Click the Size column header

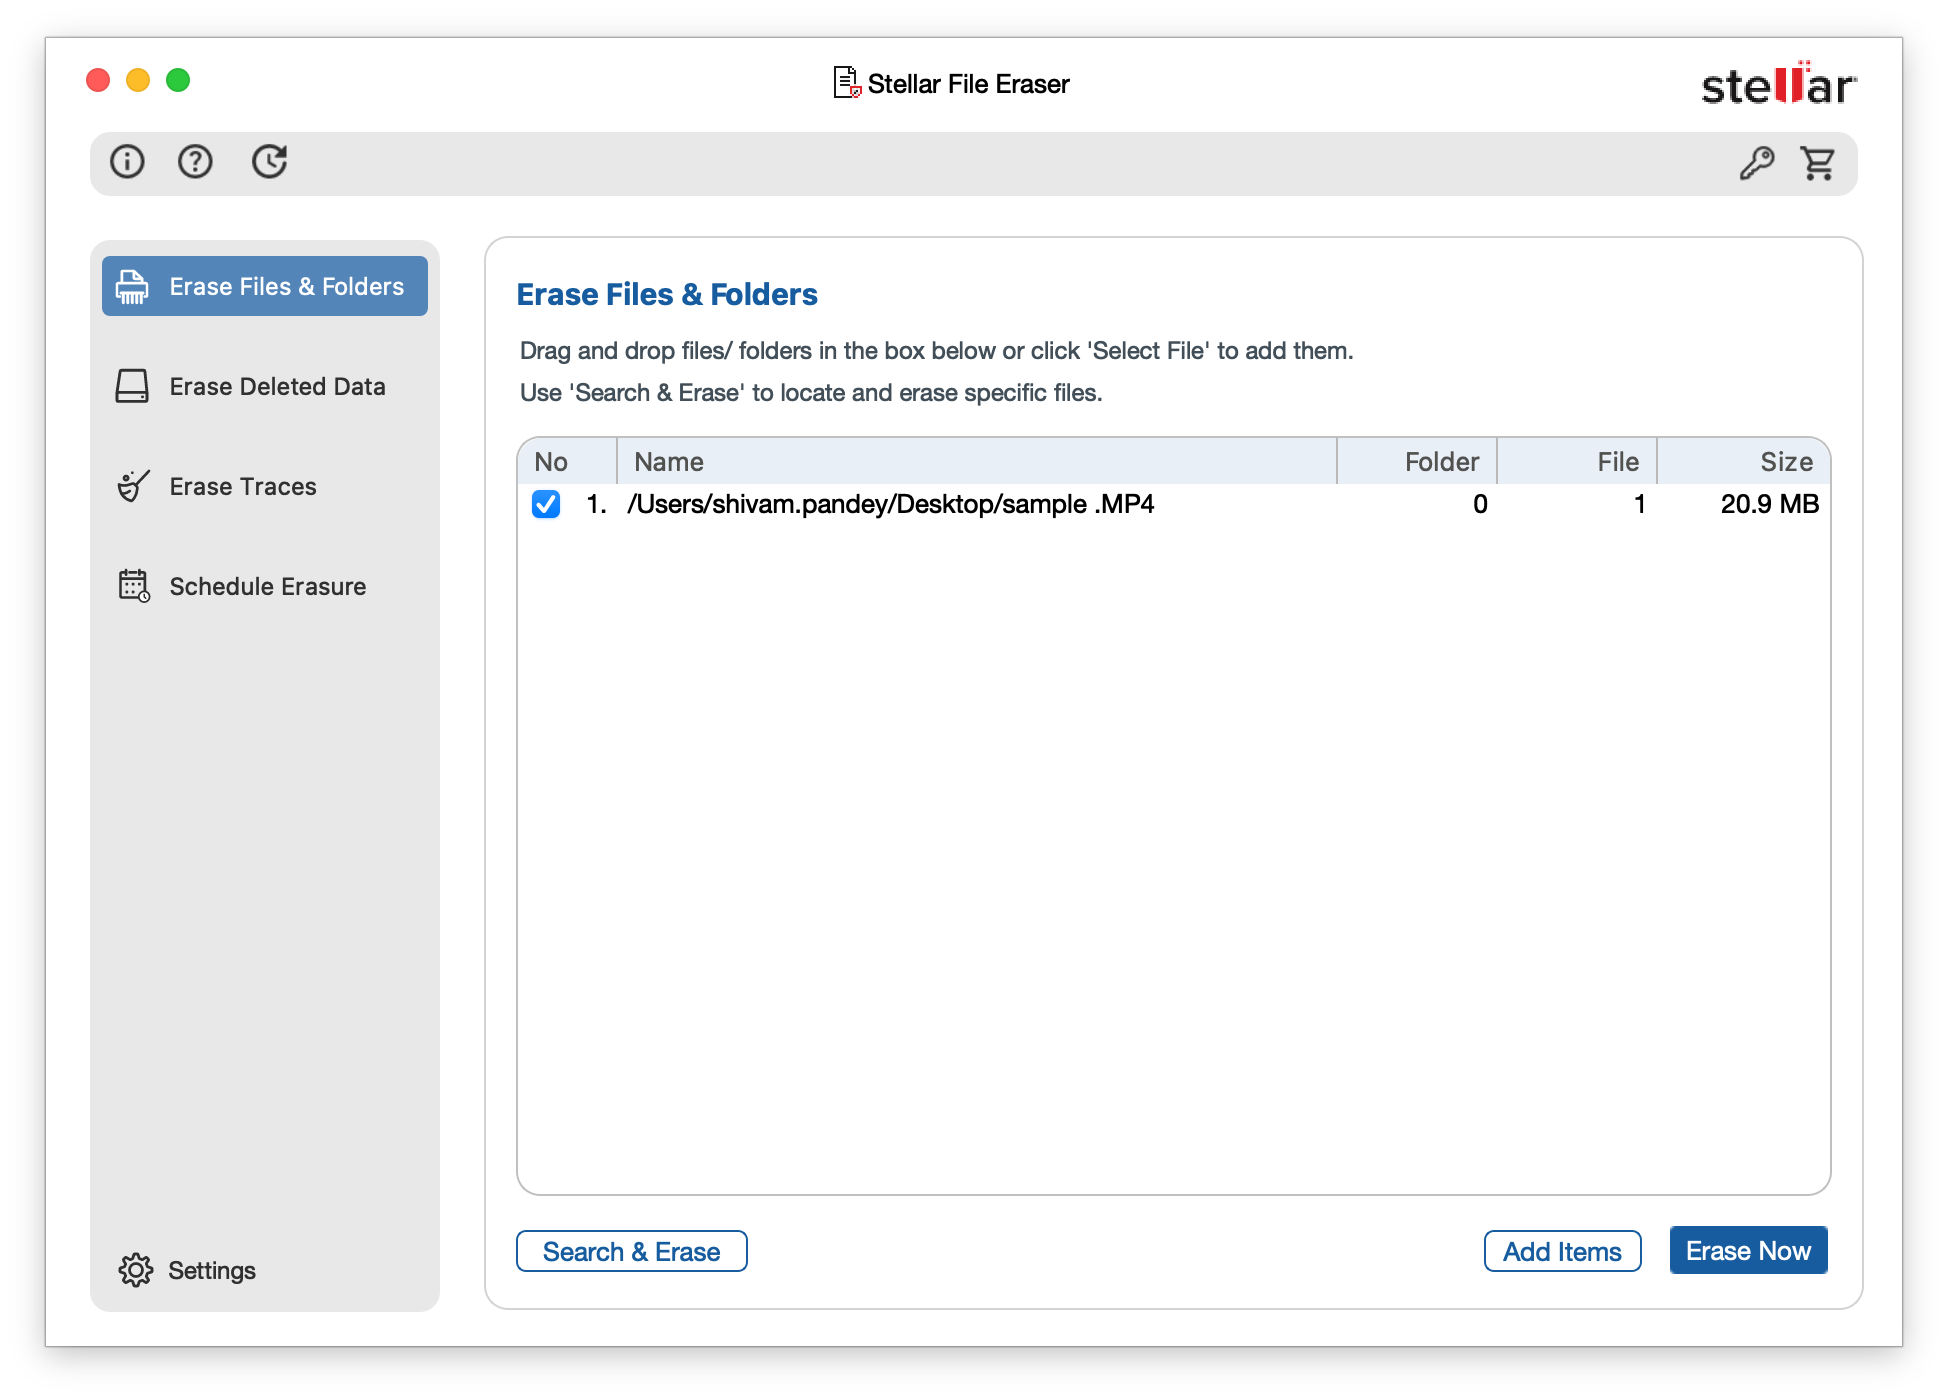[x=1788, y=461]
